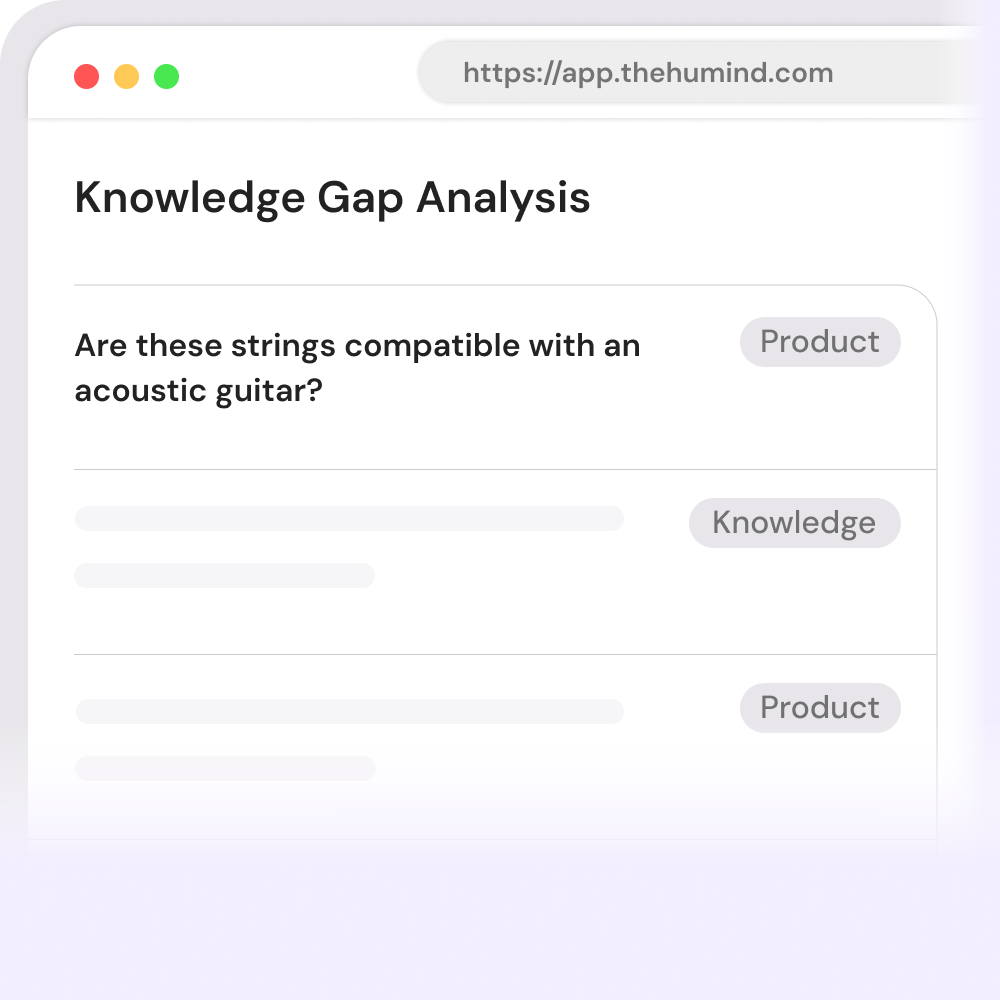Click the word "Knowledge" in the page heading

[x=188, y=198]
